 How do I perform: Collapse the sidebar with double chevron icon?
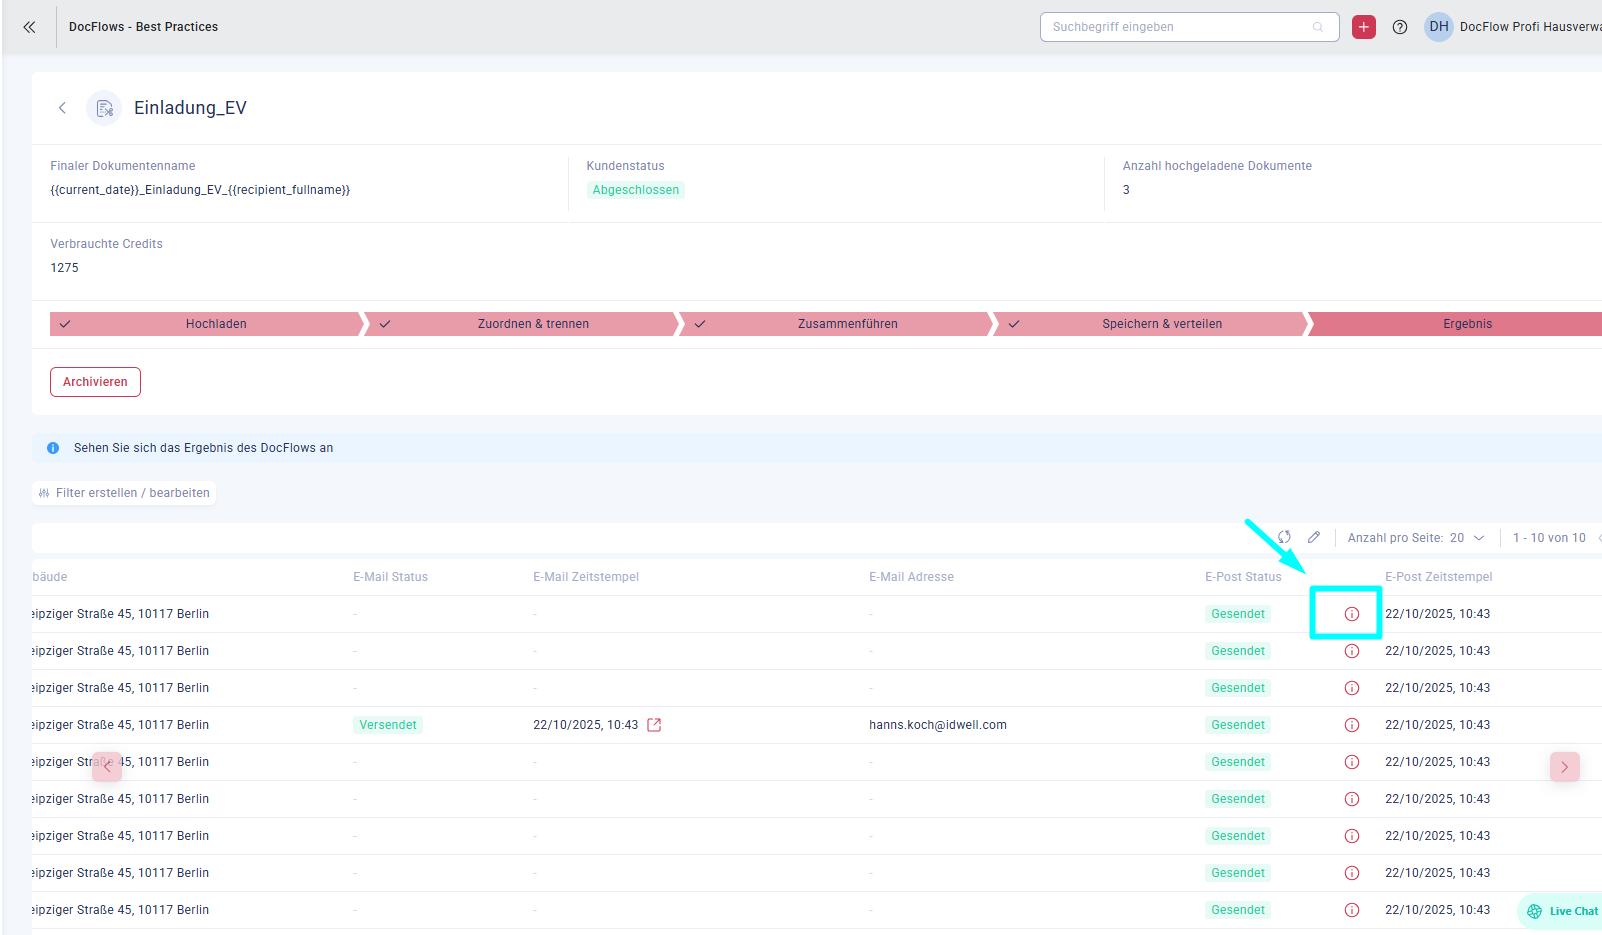click(29, 27)
